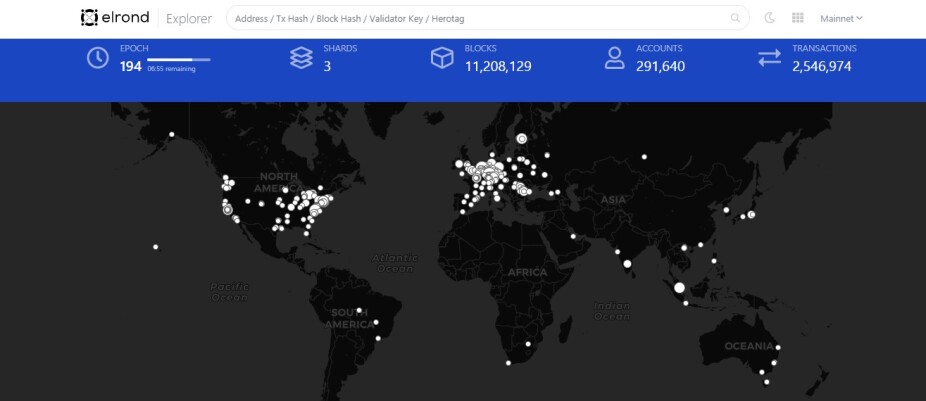Click the Transactions arrows icon
This screenshot has width=926, height=401.
(x=770, y=58)
